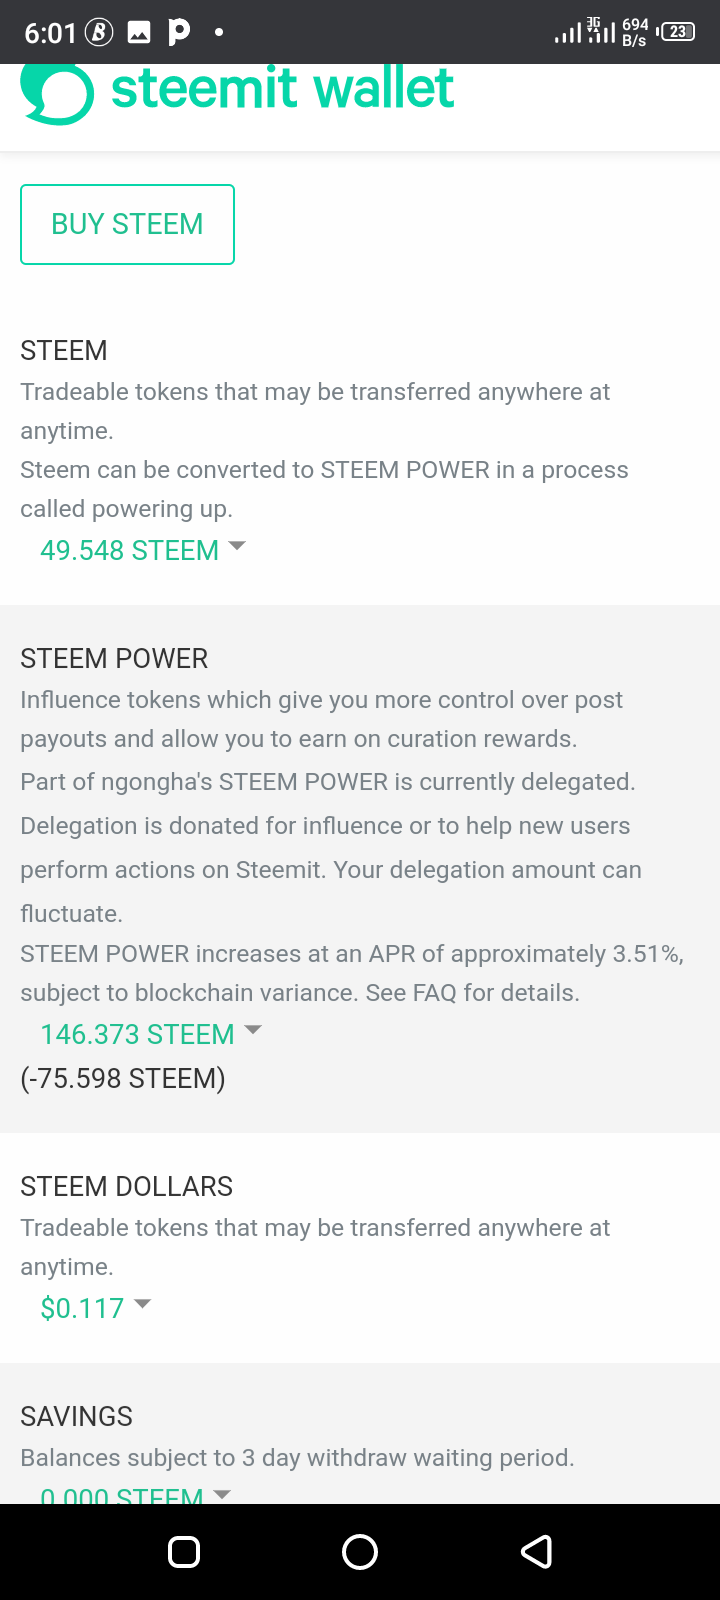Select the delegated (-75.598 STEEM) amount text
The image size is (720, 1600).
(x=123, y=1078)
